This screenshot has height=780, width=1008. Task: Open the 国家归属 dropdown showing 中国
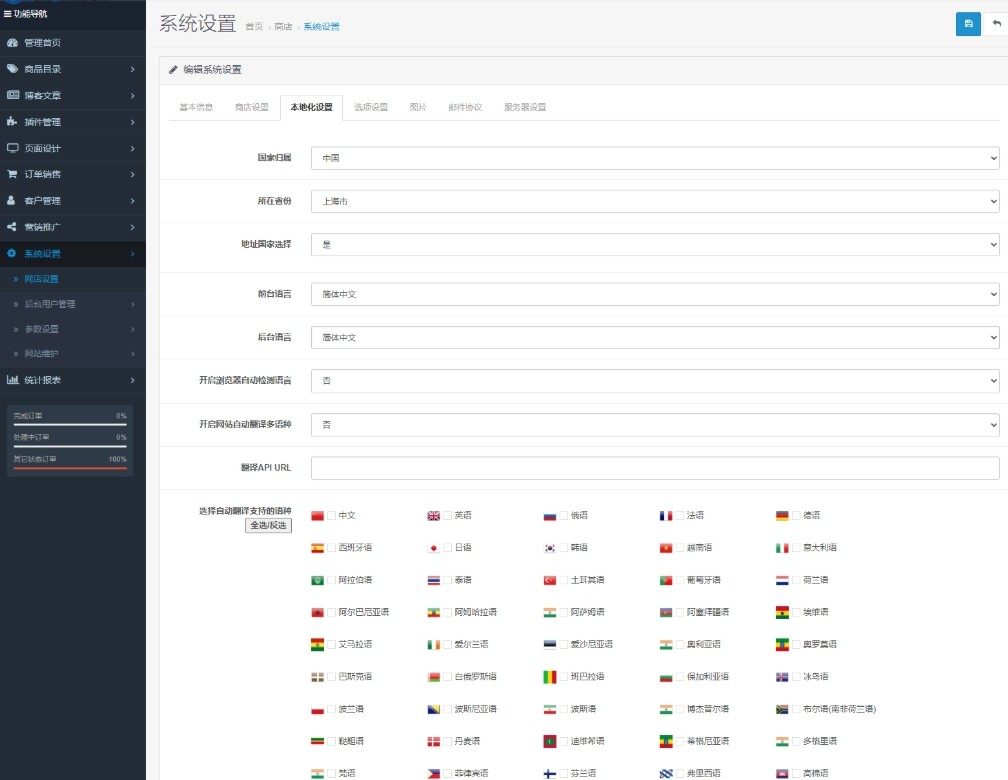pyautogui.click(x=655, y=158)
